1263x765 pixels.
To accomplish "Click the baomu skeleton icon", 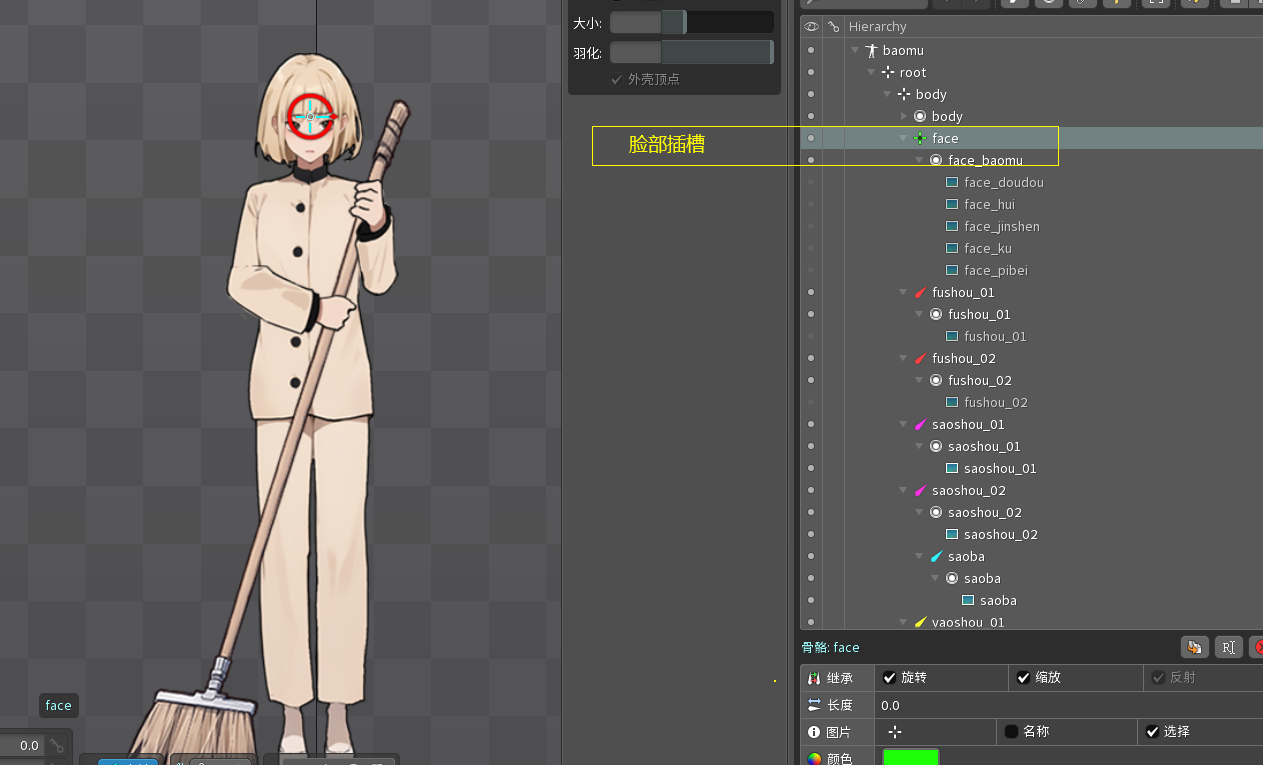I will (870, 51).
